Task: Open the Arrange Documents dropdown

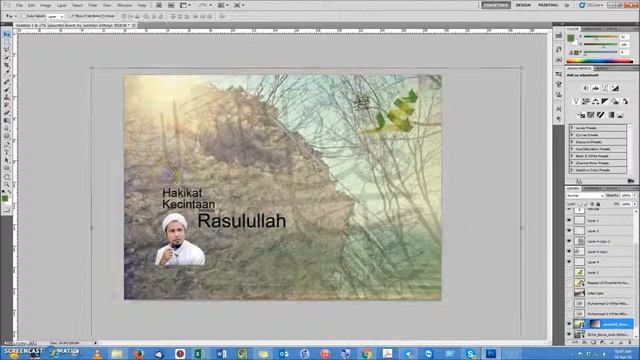Action: [x=222, y=5]
